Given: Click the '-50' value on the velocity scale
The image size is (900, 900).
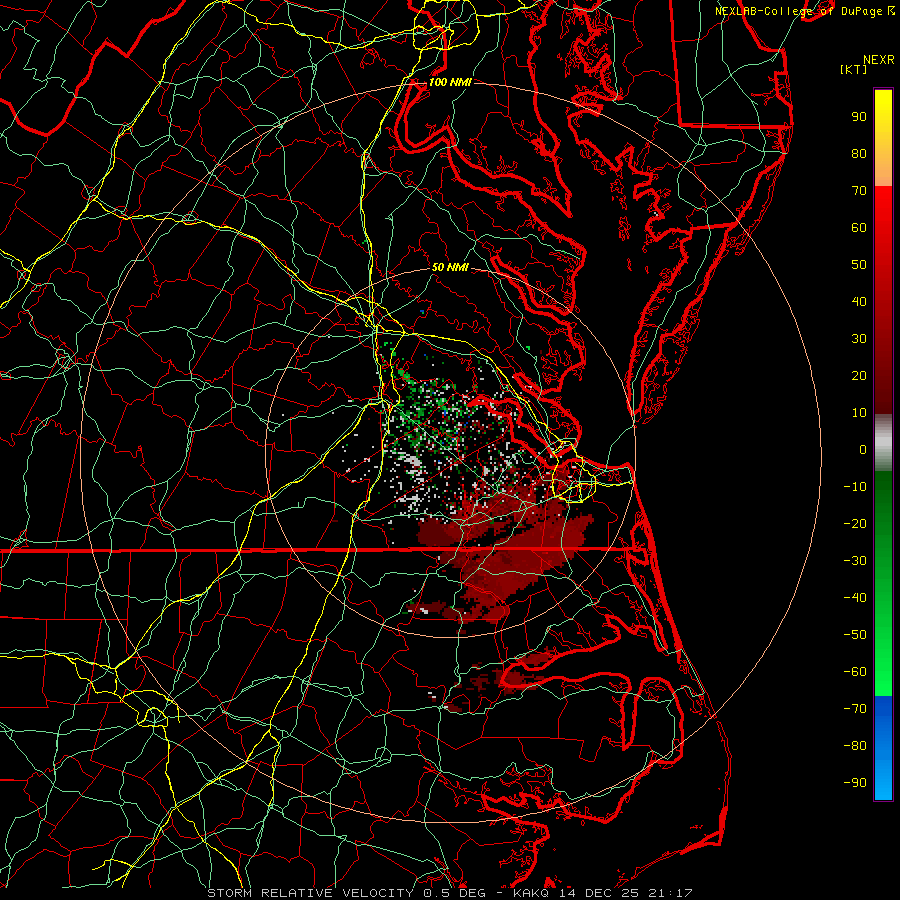Looking at the screenshot, I should [855, 635].
